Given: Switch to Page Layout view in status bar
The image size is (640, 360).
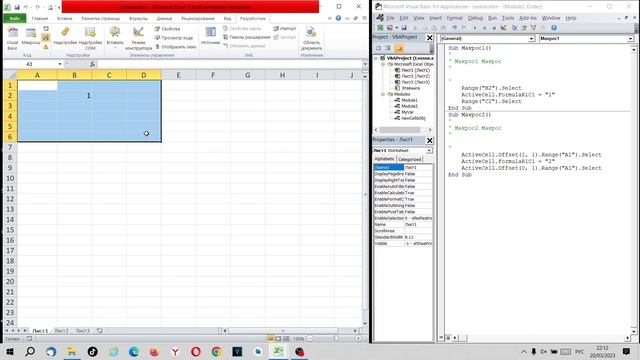Looking at the screenshot, I should 278,339.
